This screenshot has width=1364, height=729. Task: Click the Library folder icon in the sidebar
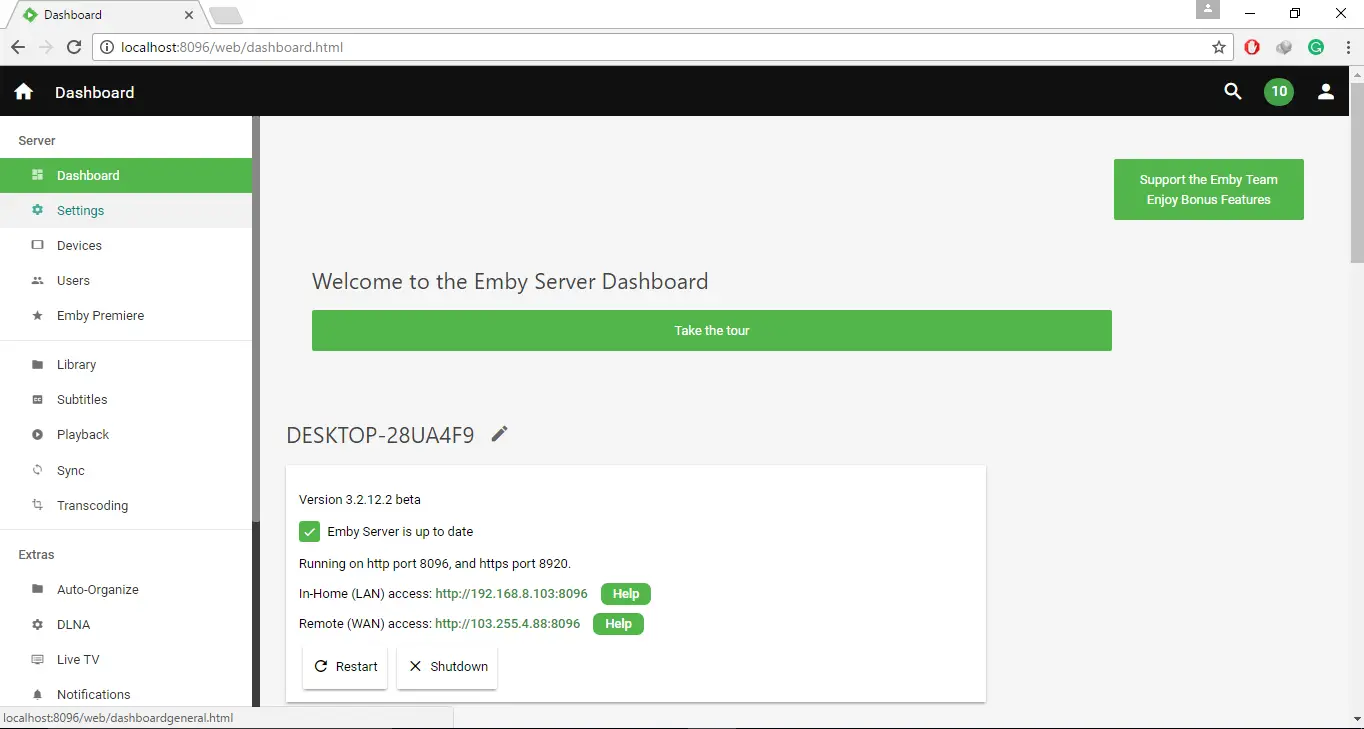(x=38, y=364)
